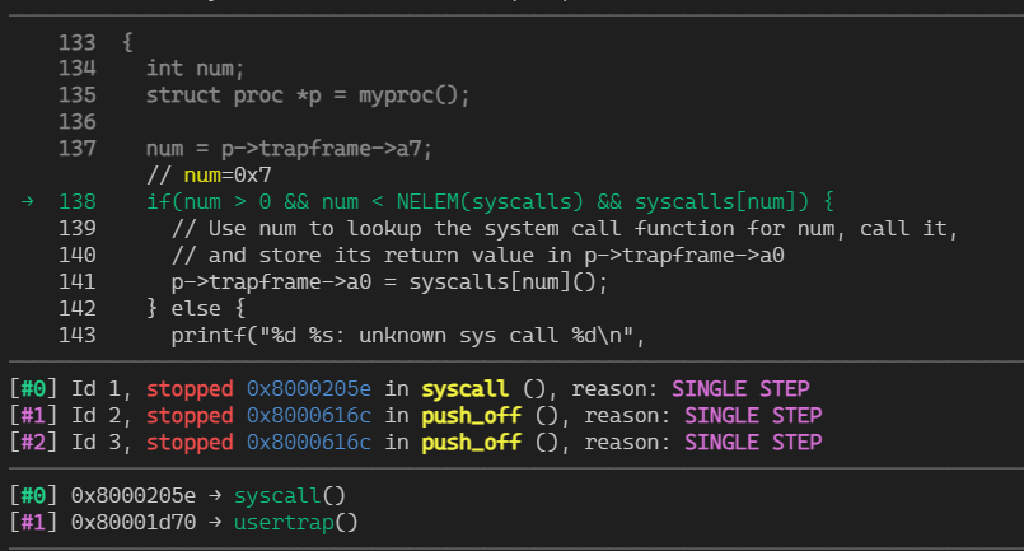
Task: Click NELEM(syscalls) in the highlighted line
Action: click(x=489, y=202)
